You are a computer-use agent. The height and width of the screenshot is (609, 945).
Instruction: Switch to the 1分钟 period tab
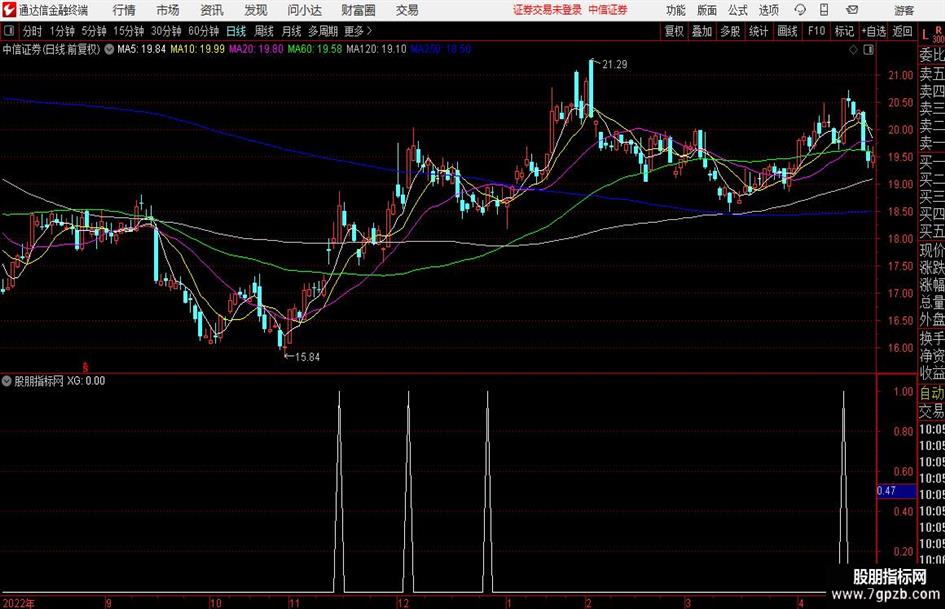pyautogui.click(x=62, y=31)
